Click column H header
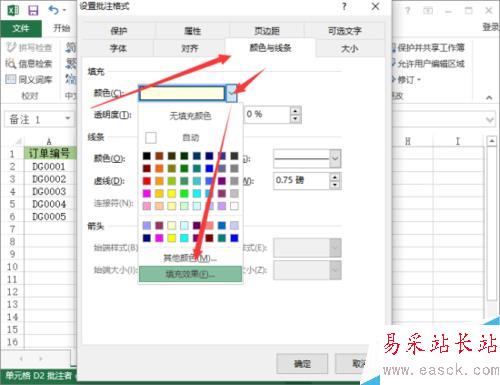500x385 pixels. click(x=408, y=141)
